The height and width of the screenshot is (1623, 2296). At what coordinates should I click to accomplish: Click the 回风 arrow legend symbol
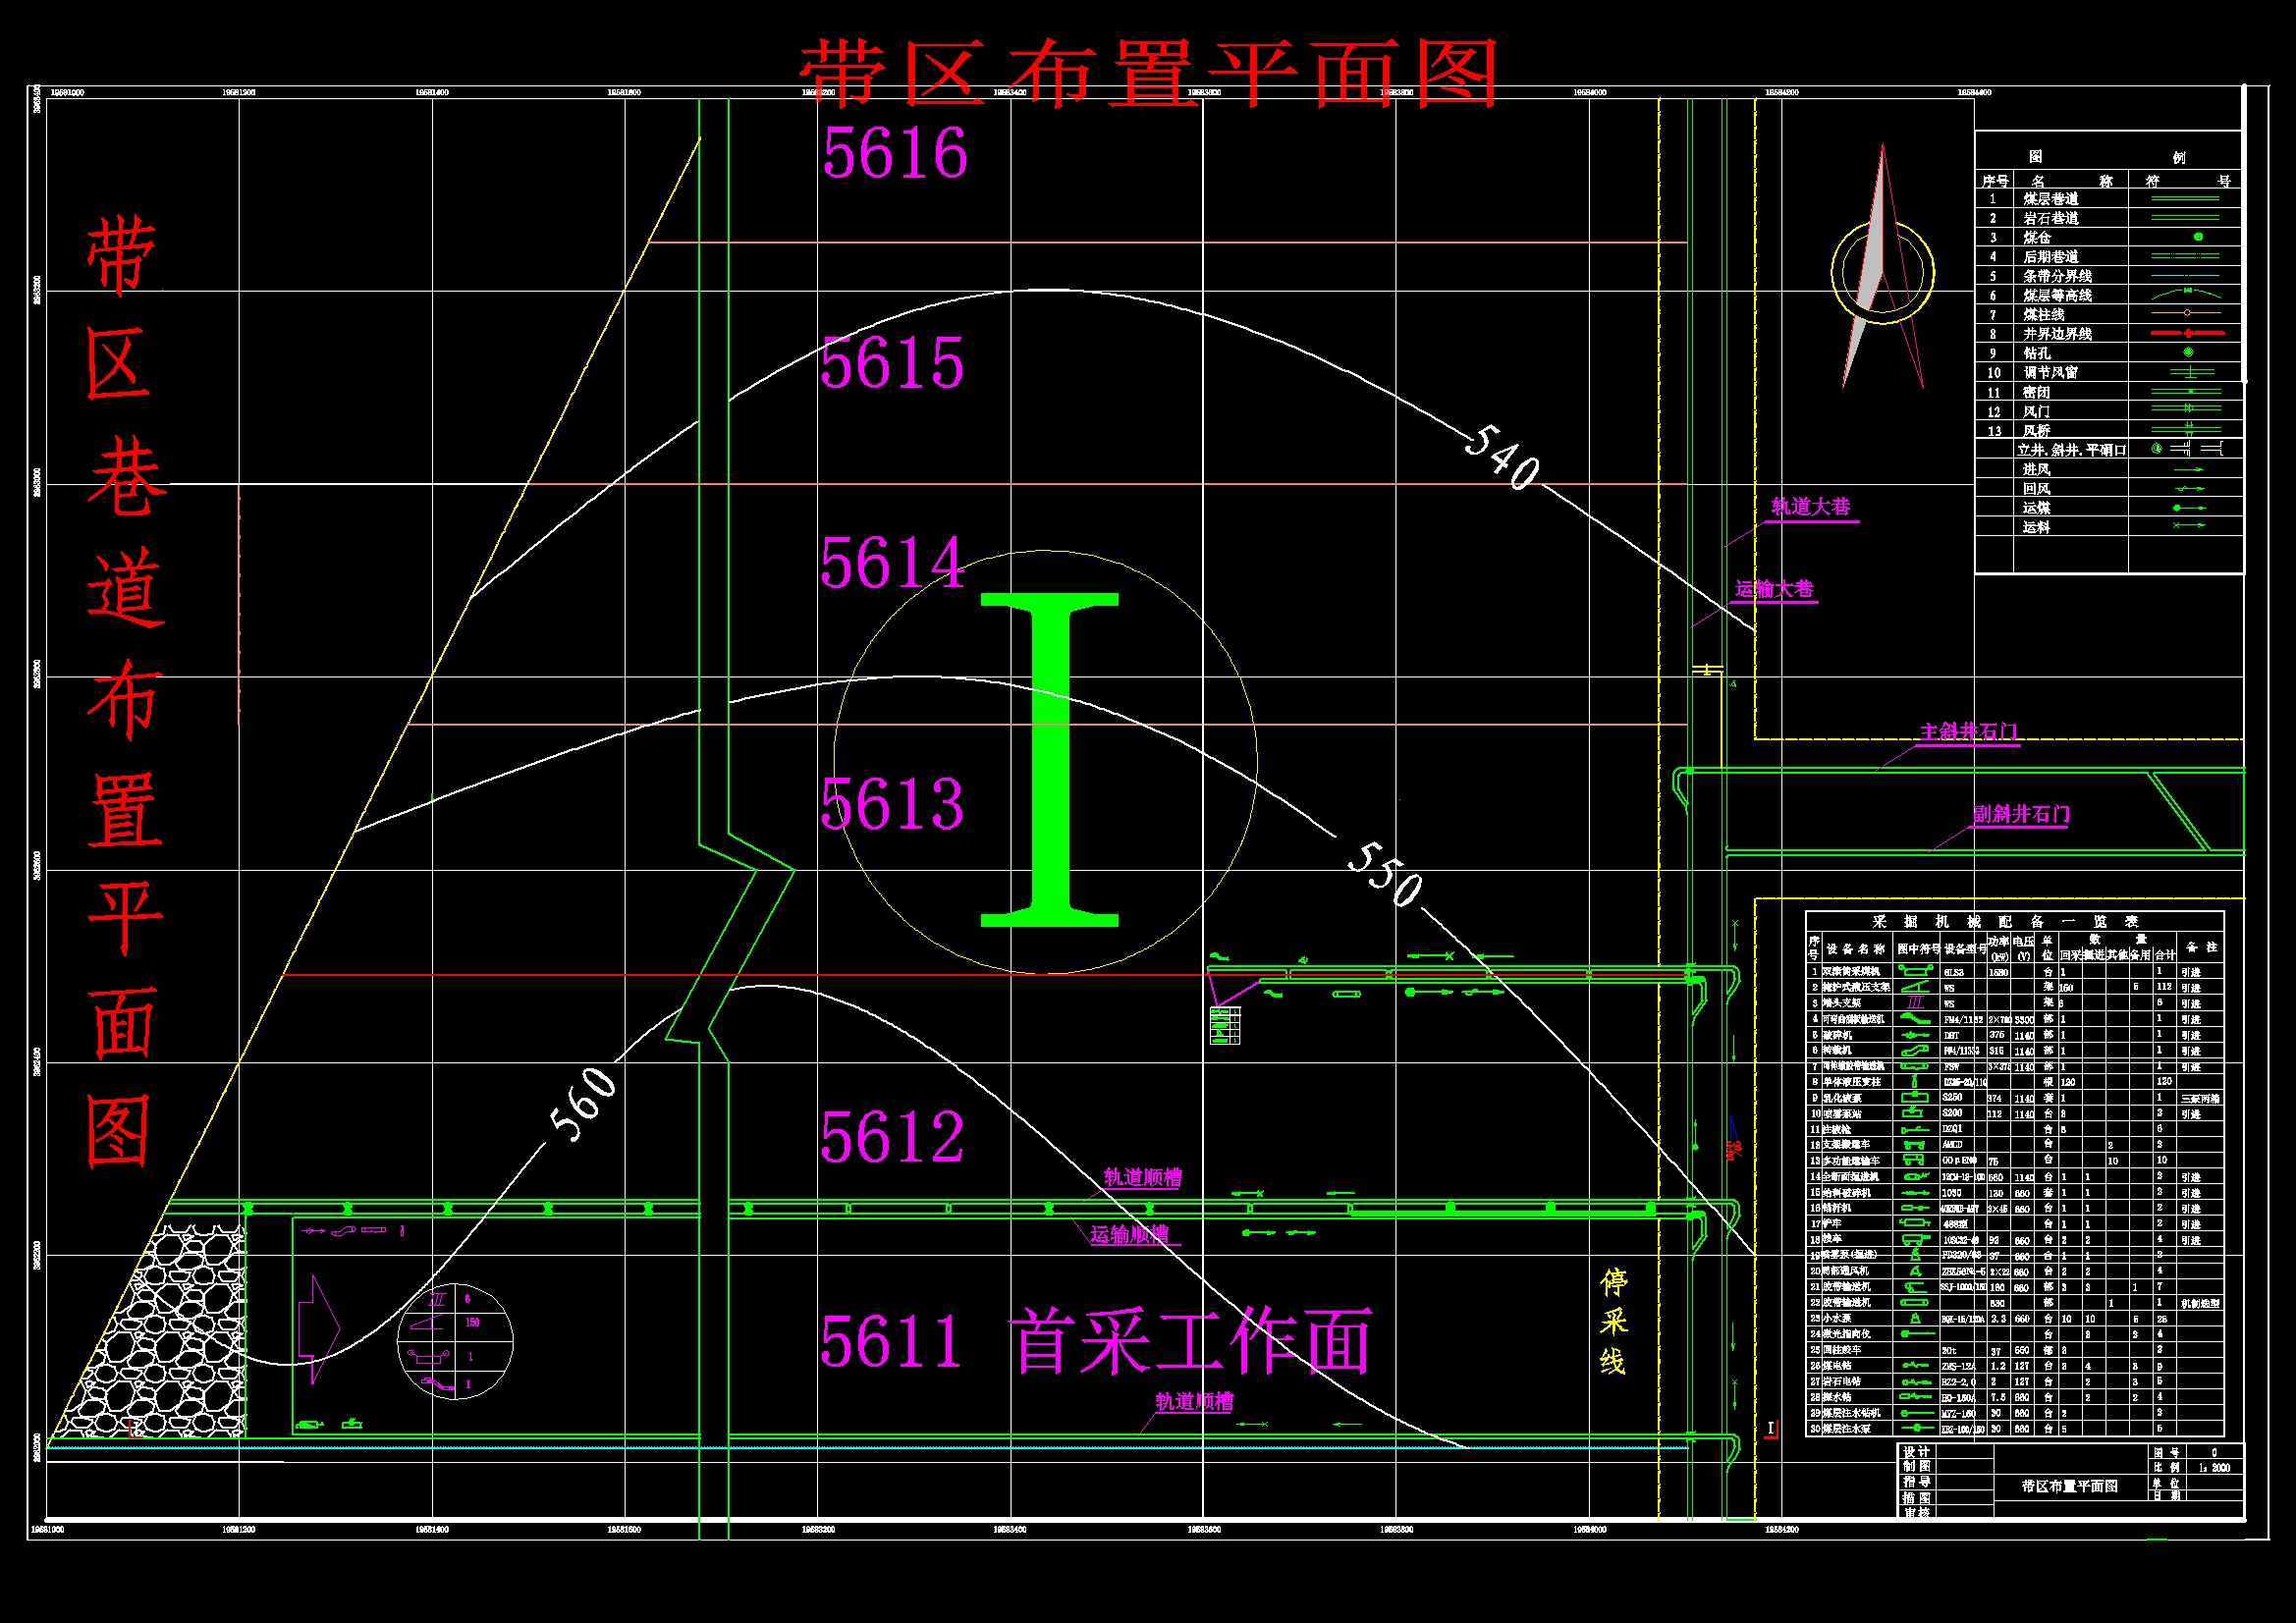coord(2189,489)
